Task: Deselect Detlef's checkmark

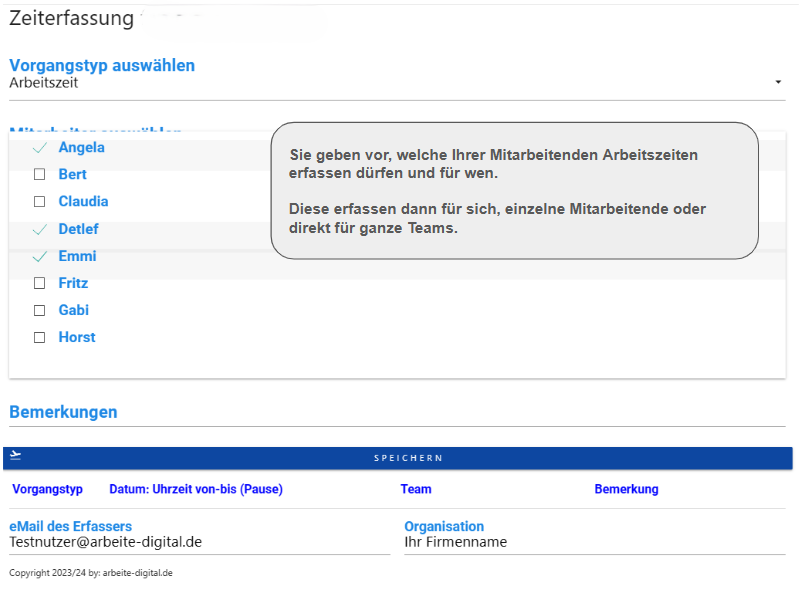Action: (x=40, y=228)
